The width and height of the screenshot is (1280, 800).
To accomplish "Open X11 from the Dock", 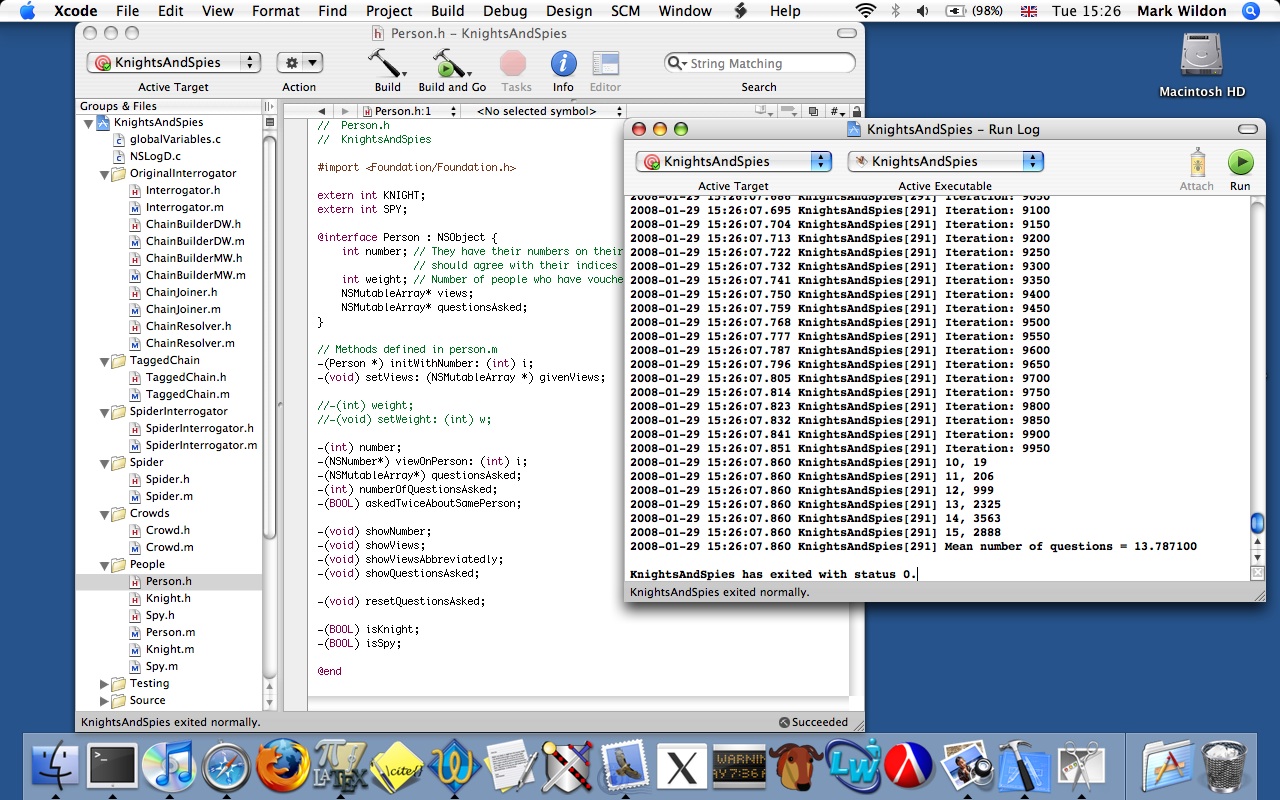I will [x=682, y=767].
